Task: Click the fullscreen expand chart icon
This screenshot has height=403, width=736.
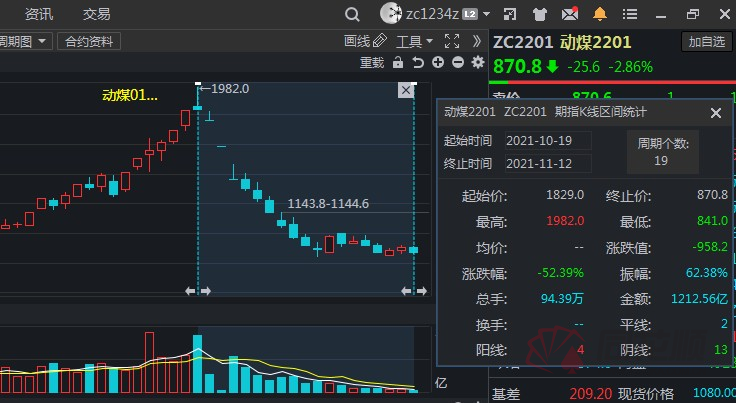Action: (451, 41)
